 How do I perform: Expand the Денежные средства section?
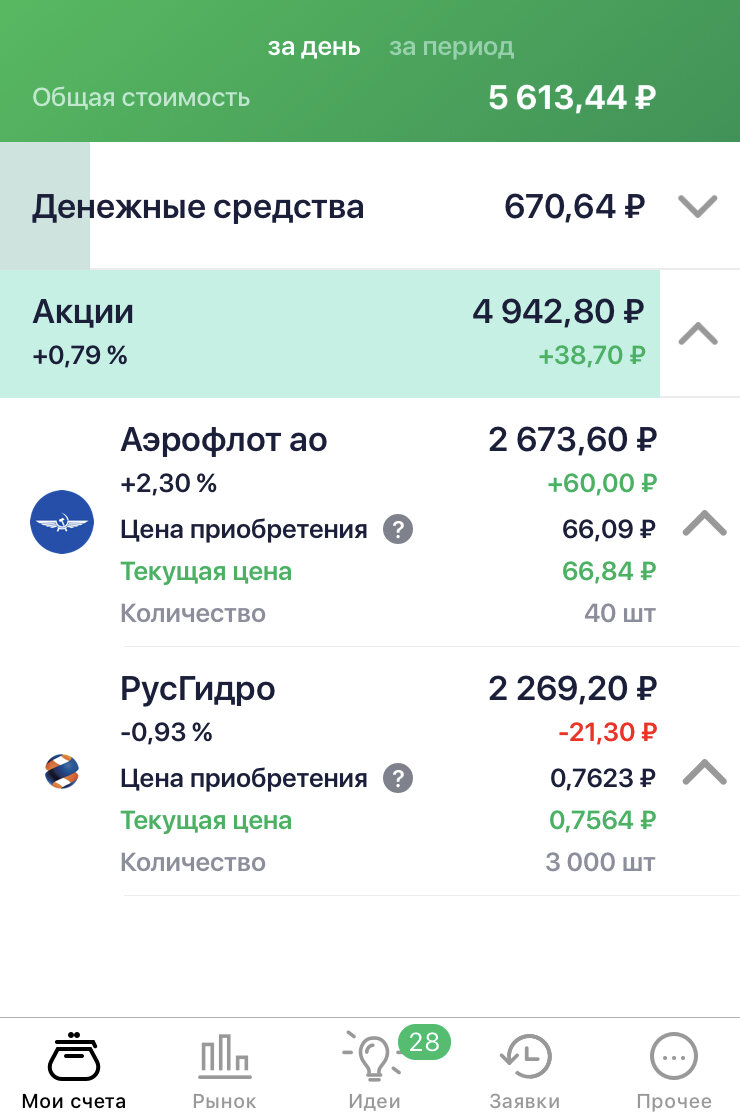tap(697, 207)
